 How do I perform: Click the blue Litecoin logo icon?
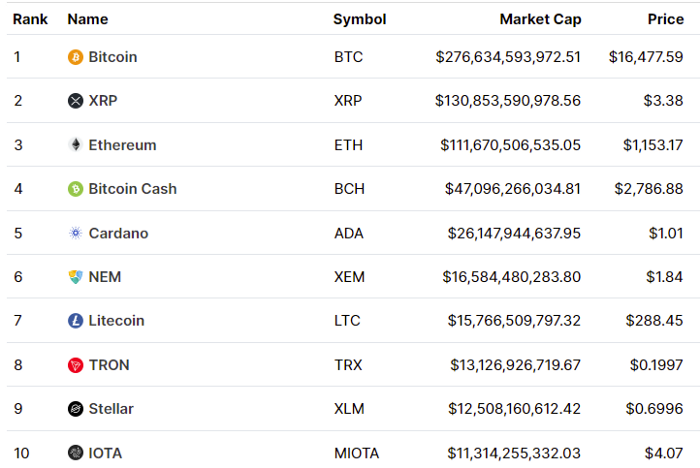pyautogui.click(x=75, y=321)
